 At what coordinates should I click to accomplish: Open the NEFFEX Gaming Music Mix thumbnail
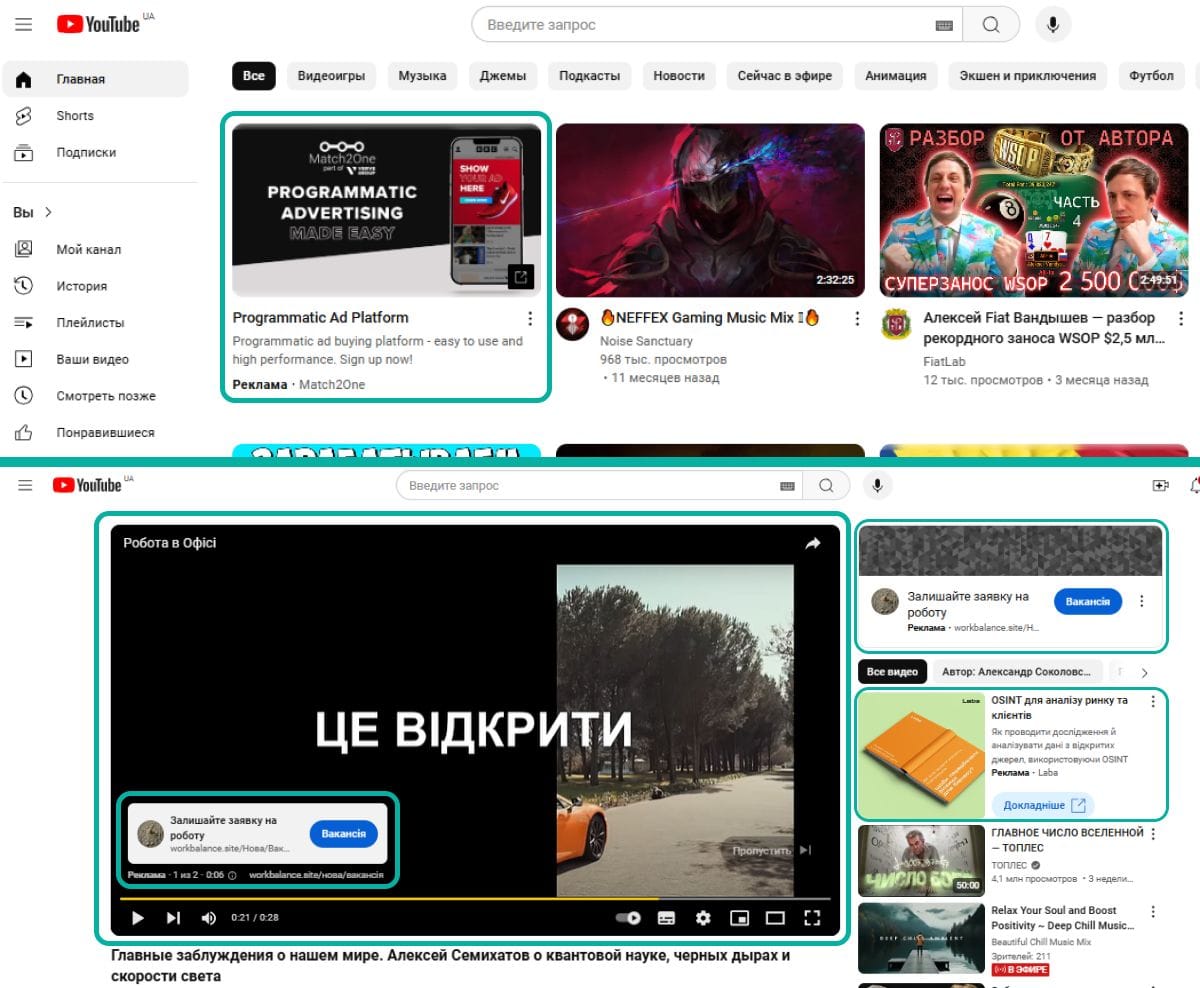tap(710, 210)
